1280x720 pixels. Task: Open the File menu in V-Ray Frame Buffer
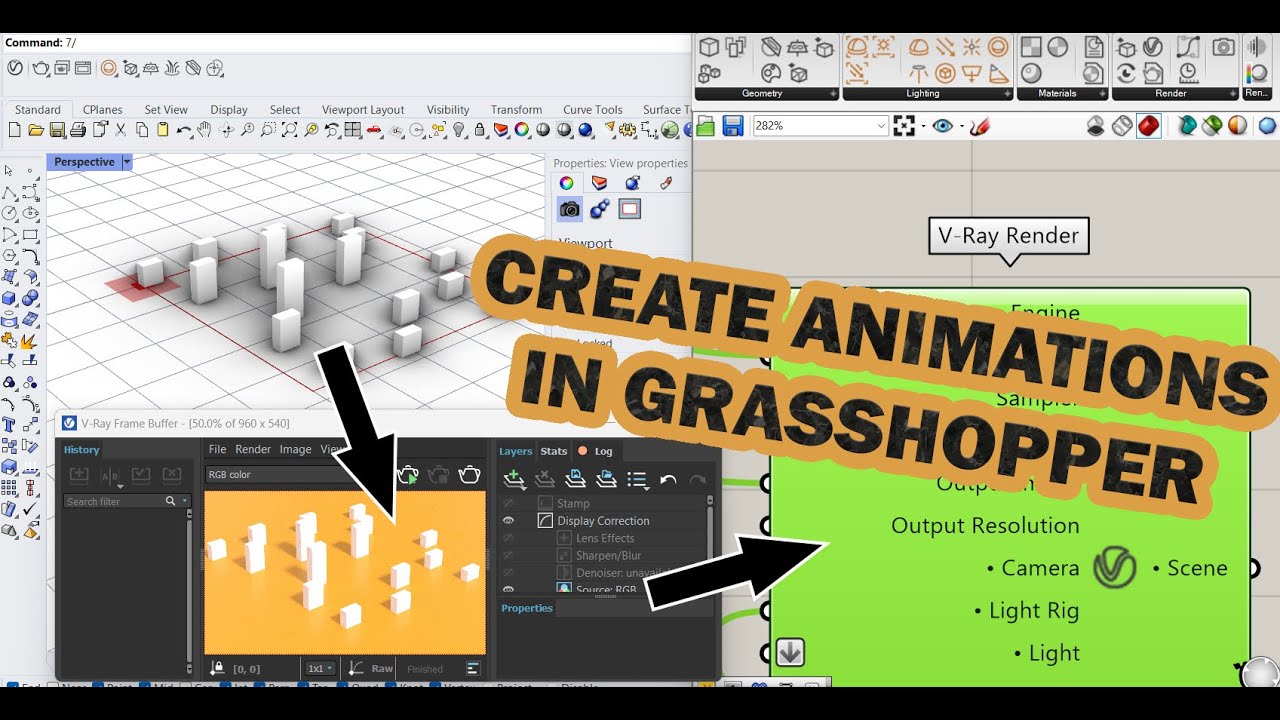click(217, 449)
